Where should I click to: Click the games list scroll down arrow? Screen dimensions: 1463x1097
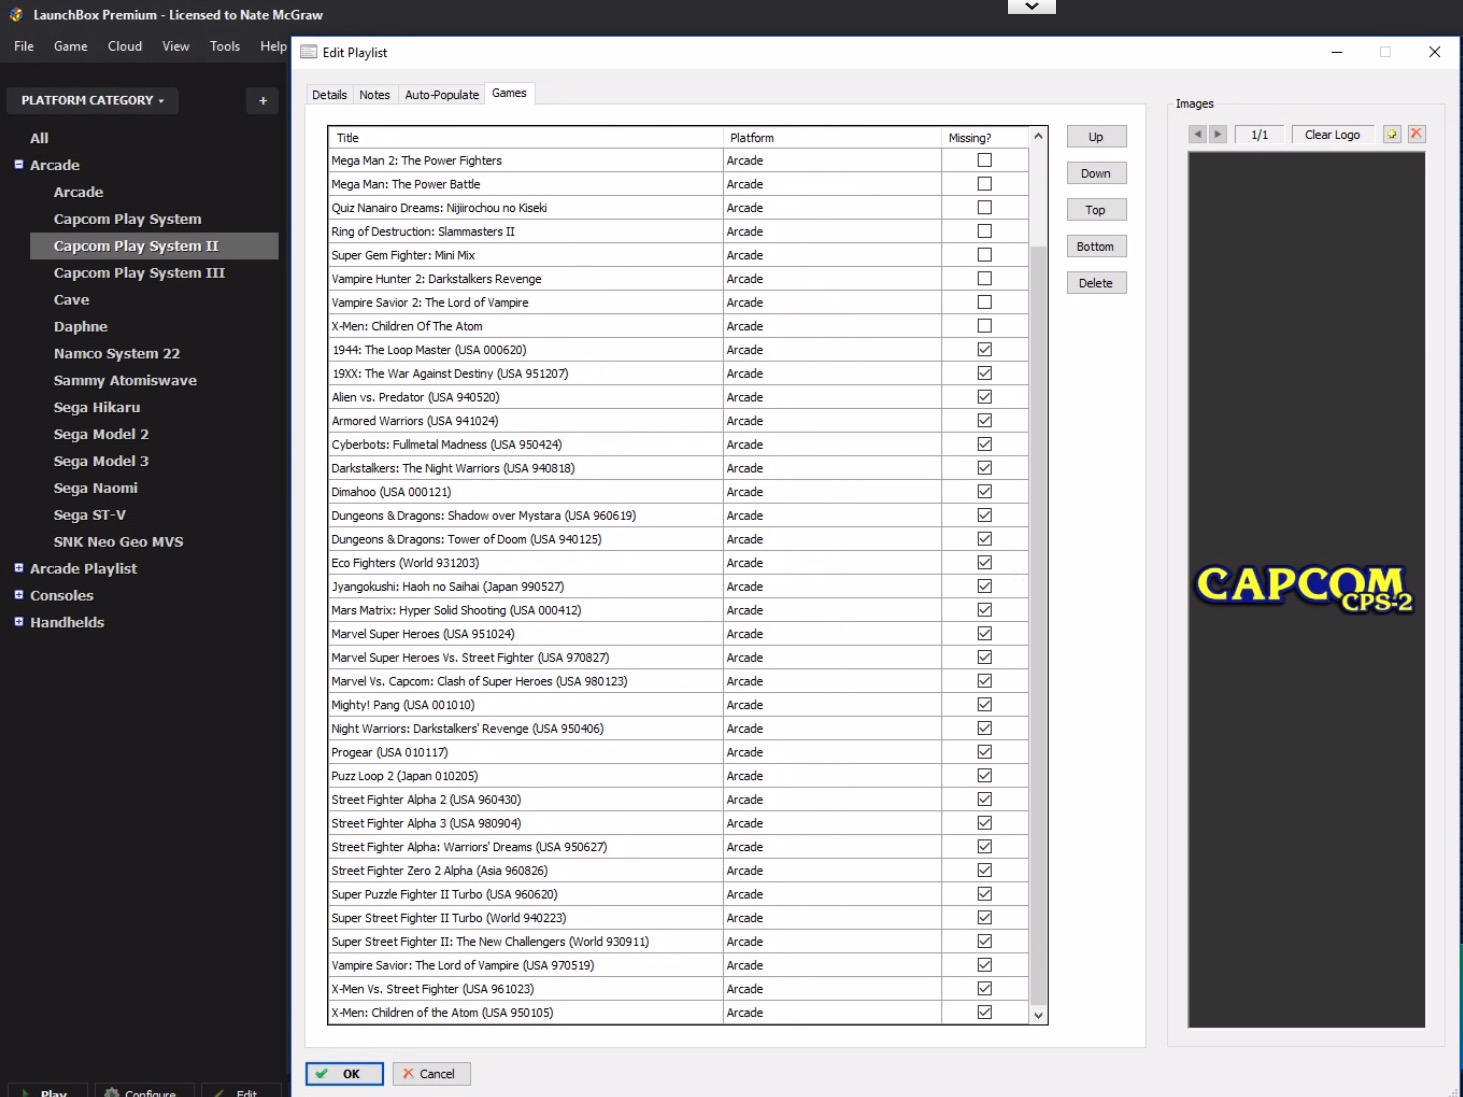click(x=1038, y=1015)
